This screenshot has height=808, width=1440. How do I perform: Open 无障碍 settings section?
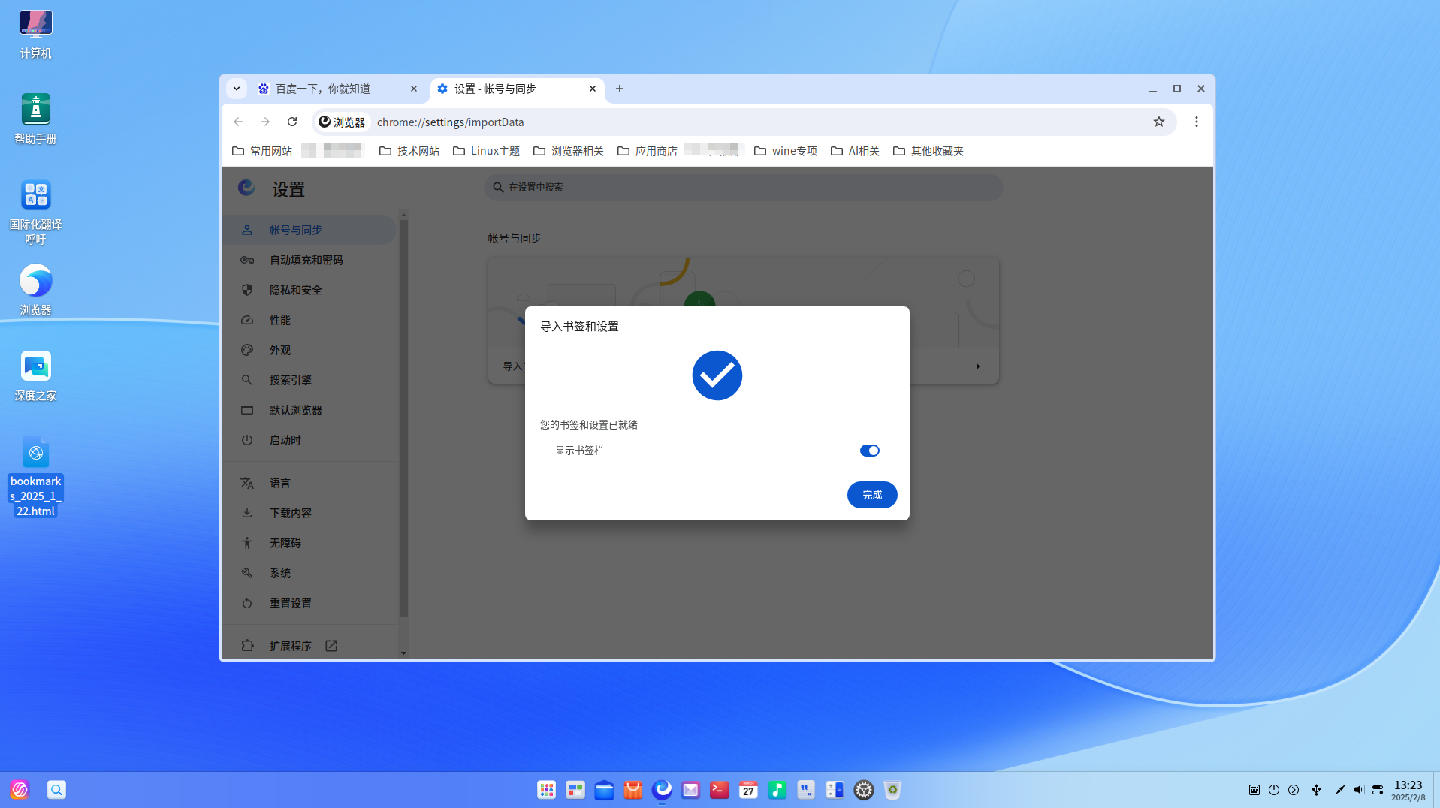[309, 543]
